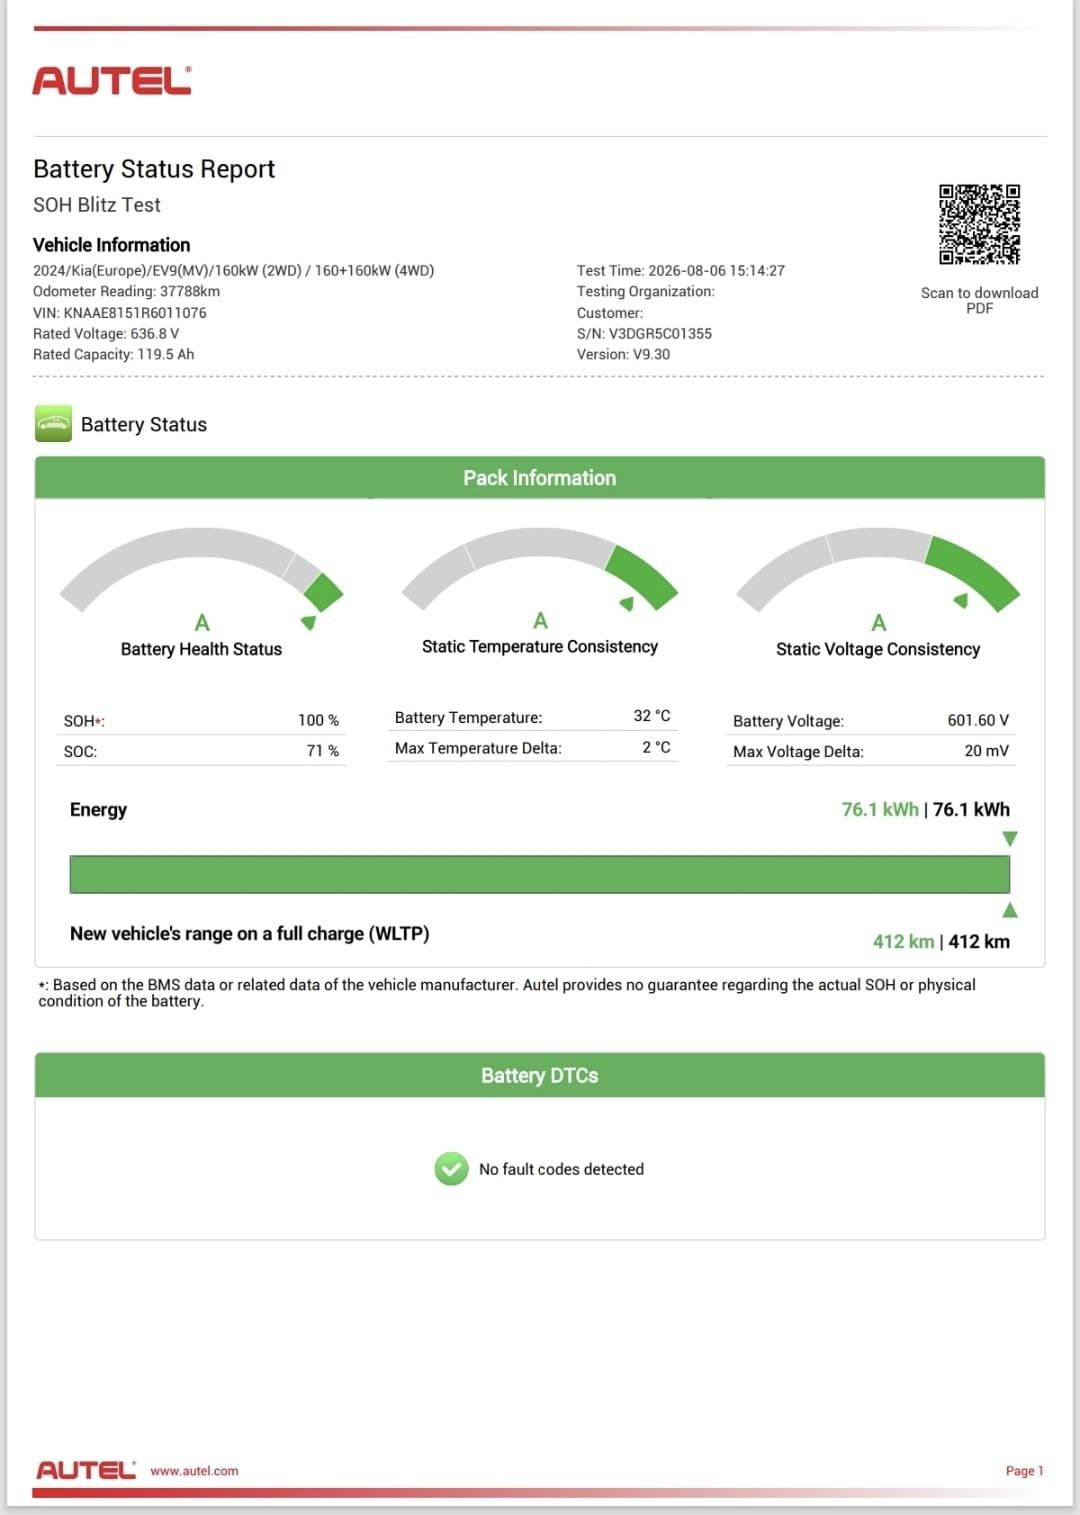The width and height of the screenshot is (1080, 1515).
Task: Click the up-pointing marker below the energy bar
Action: point(1010,910)
